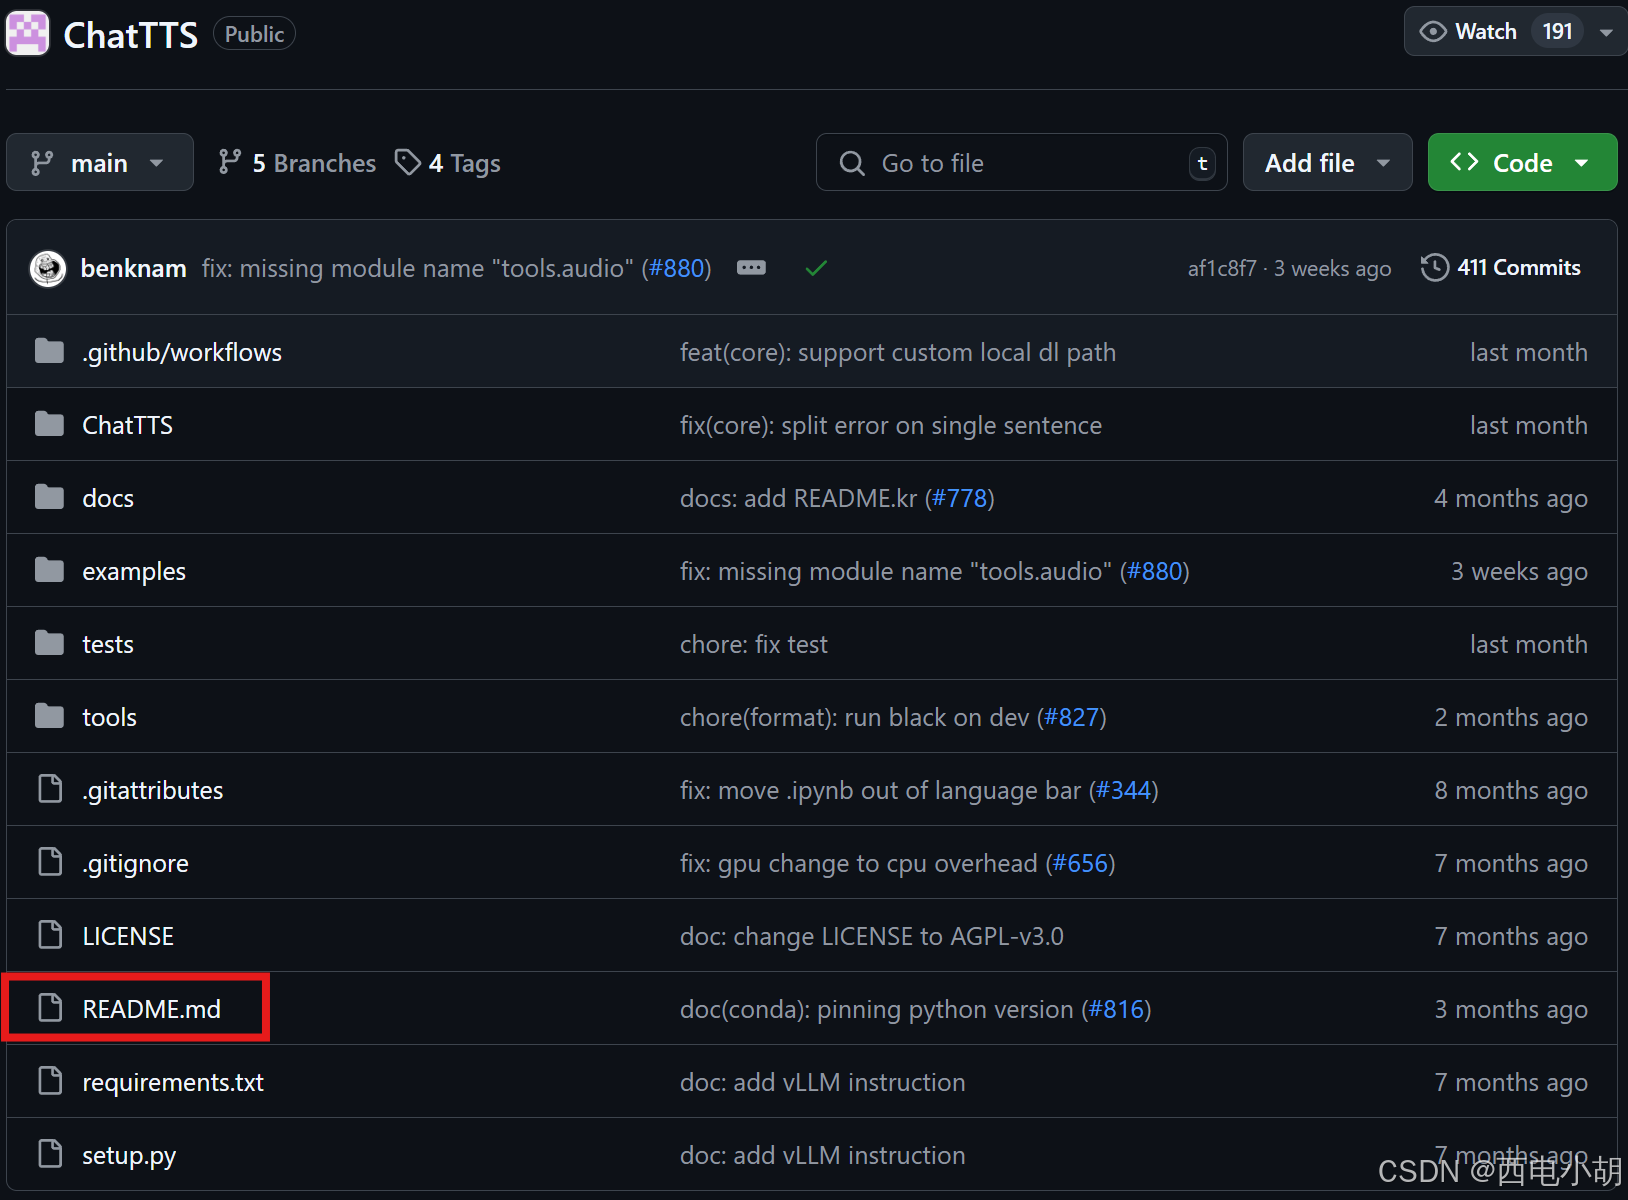Open the tests folder
Viewport: 1628px width, 1200px height.
[108, 644]
